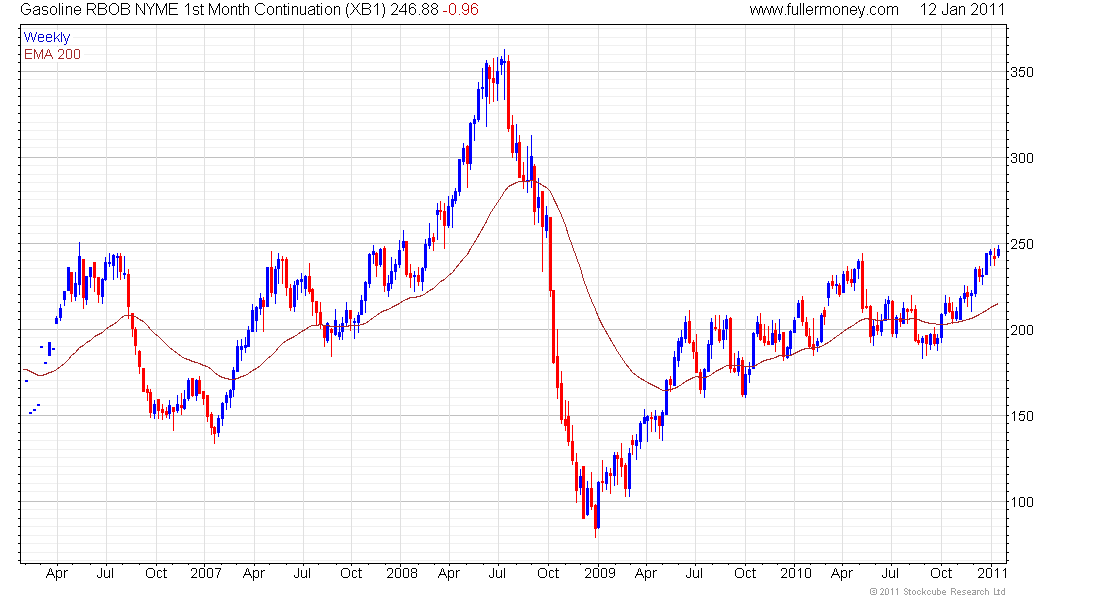
Task: Click the '2007' year label on time axis
Action: coord(206,573)
